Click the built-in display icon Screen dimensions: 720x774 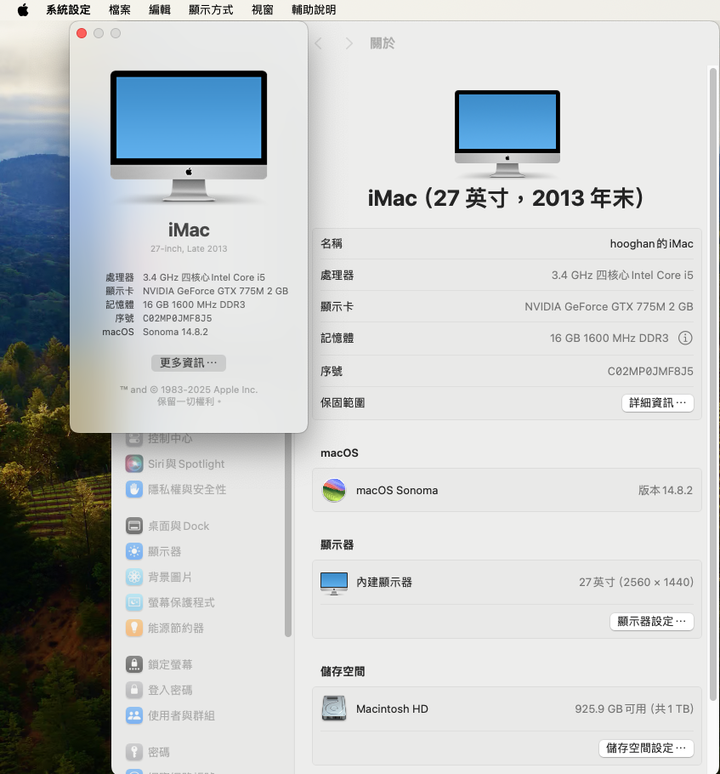[x=334, y=582]
